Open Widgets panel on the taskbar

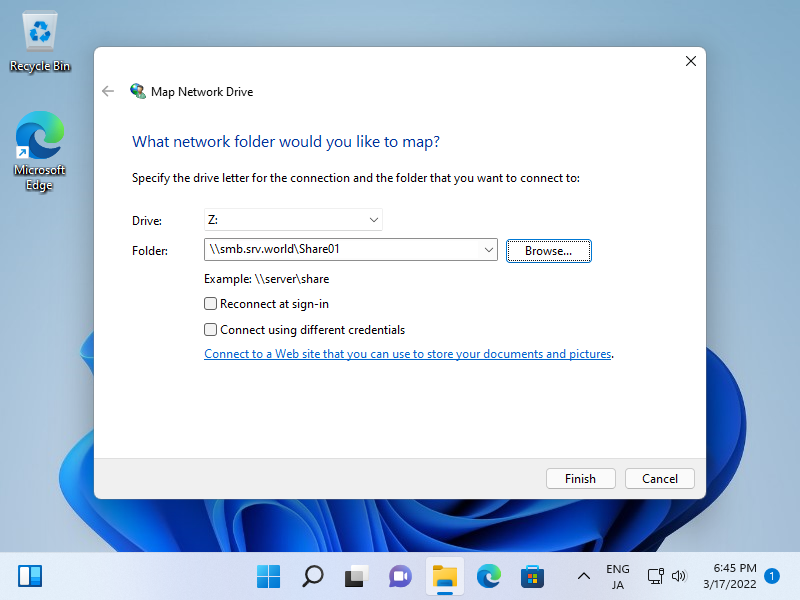click(x=30, y=576)
